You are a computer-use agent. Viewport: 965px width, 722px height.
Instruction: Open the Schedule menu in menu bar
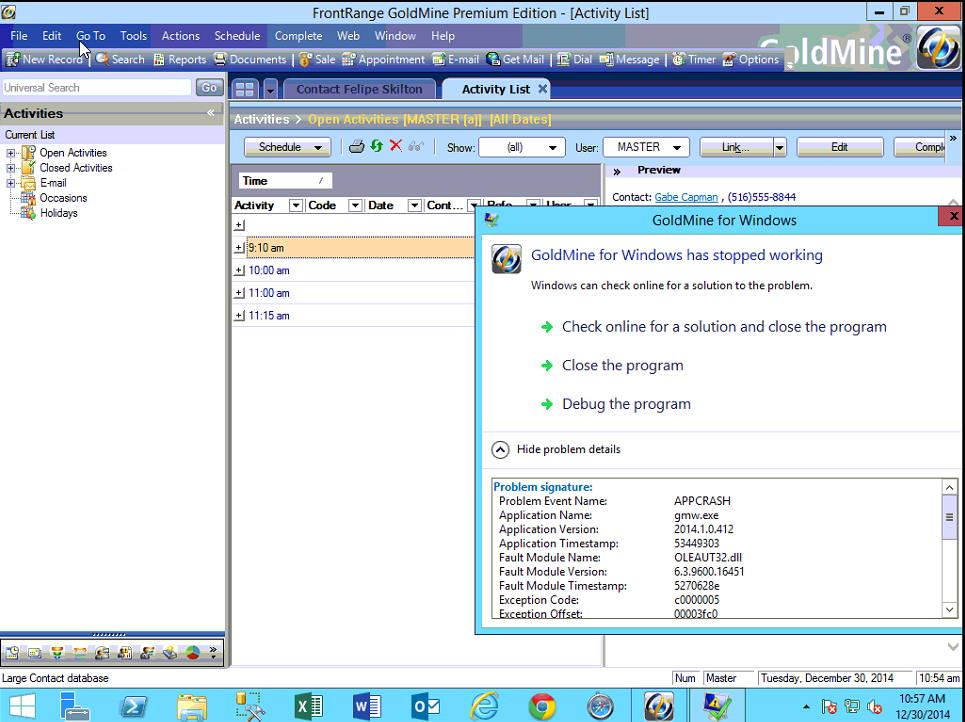237,35
